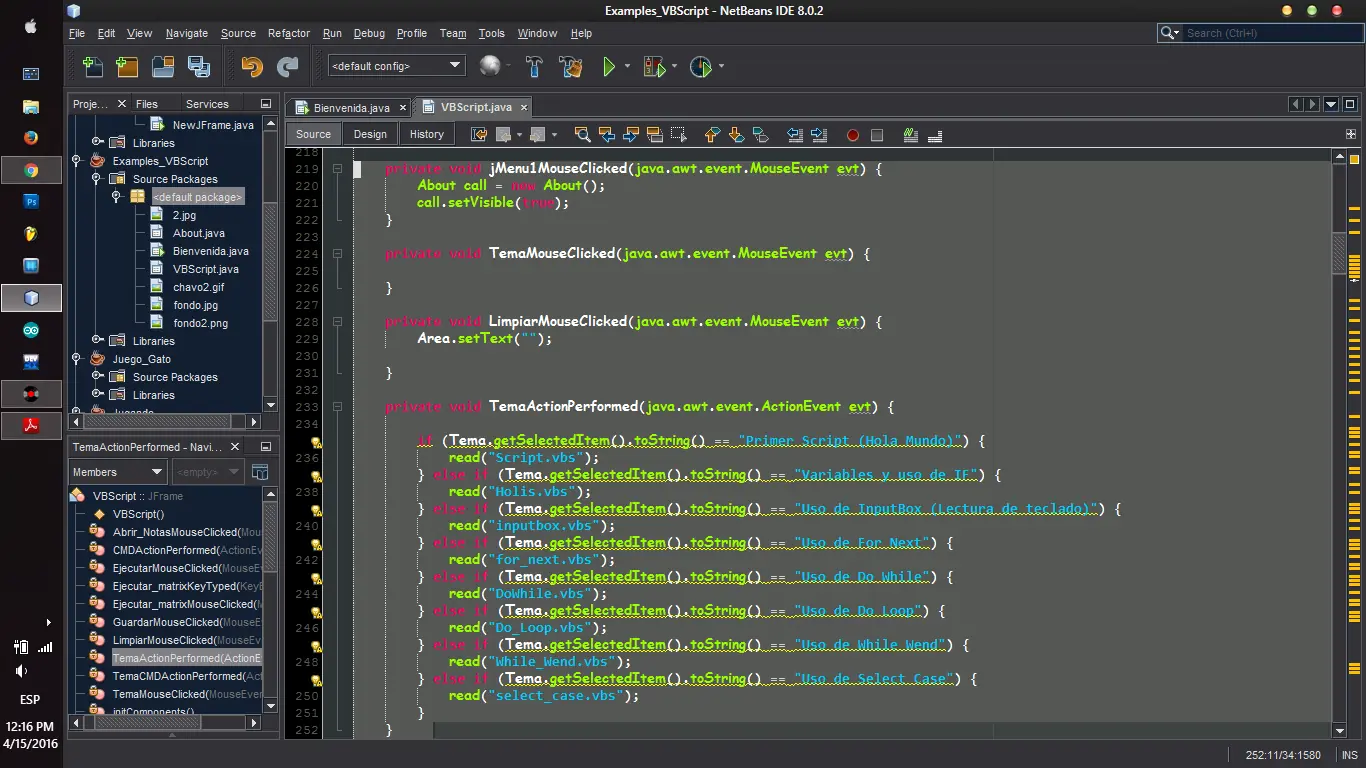Open Firefox from the Windows taskbar
The width and height of the screenshot is (1366, 768).
coord(31,138)
